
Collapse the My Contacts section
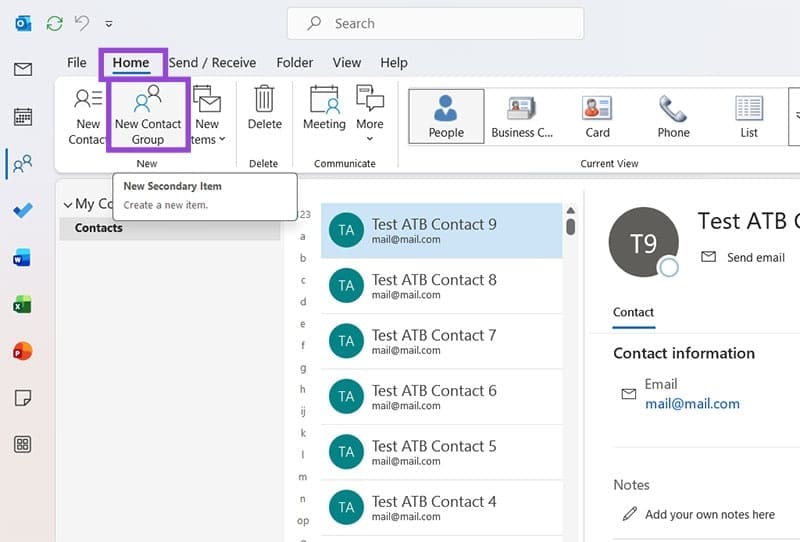click(x=67, y=204)
